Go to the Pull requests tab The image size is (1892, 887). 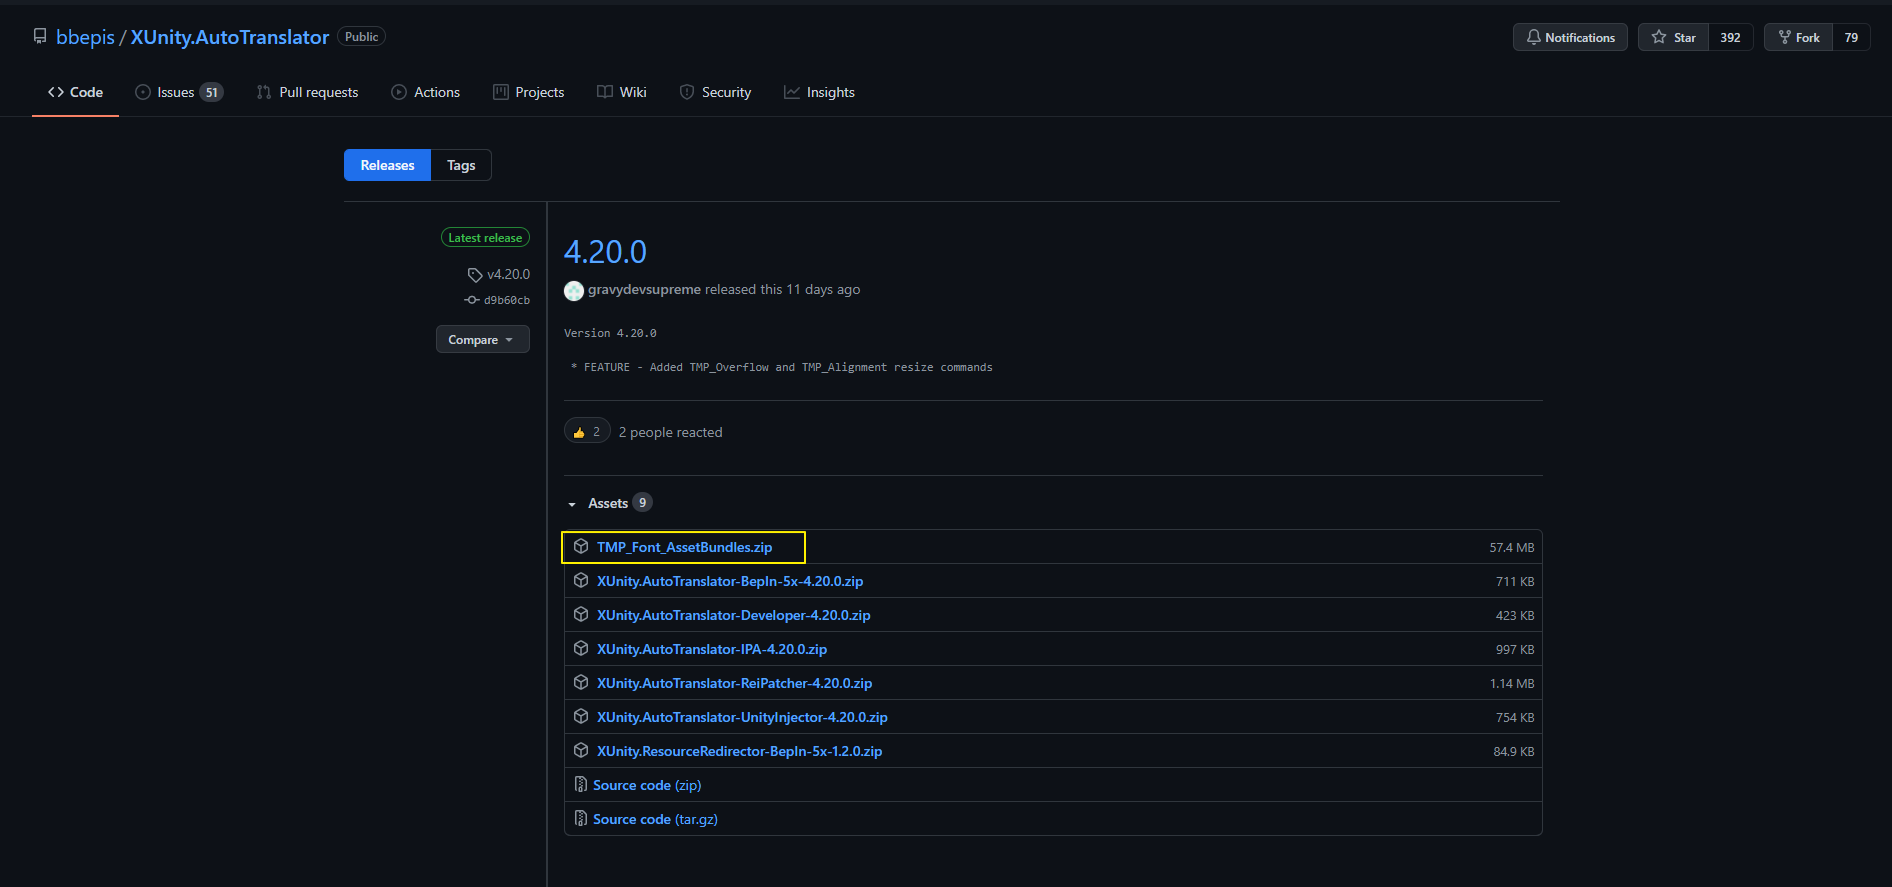pyautogui.click(x=307, y=92)
